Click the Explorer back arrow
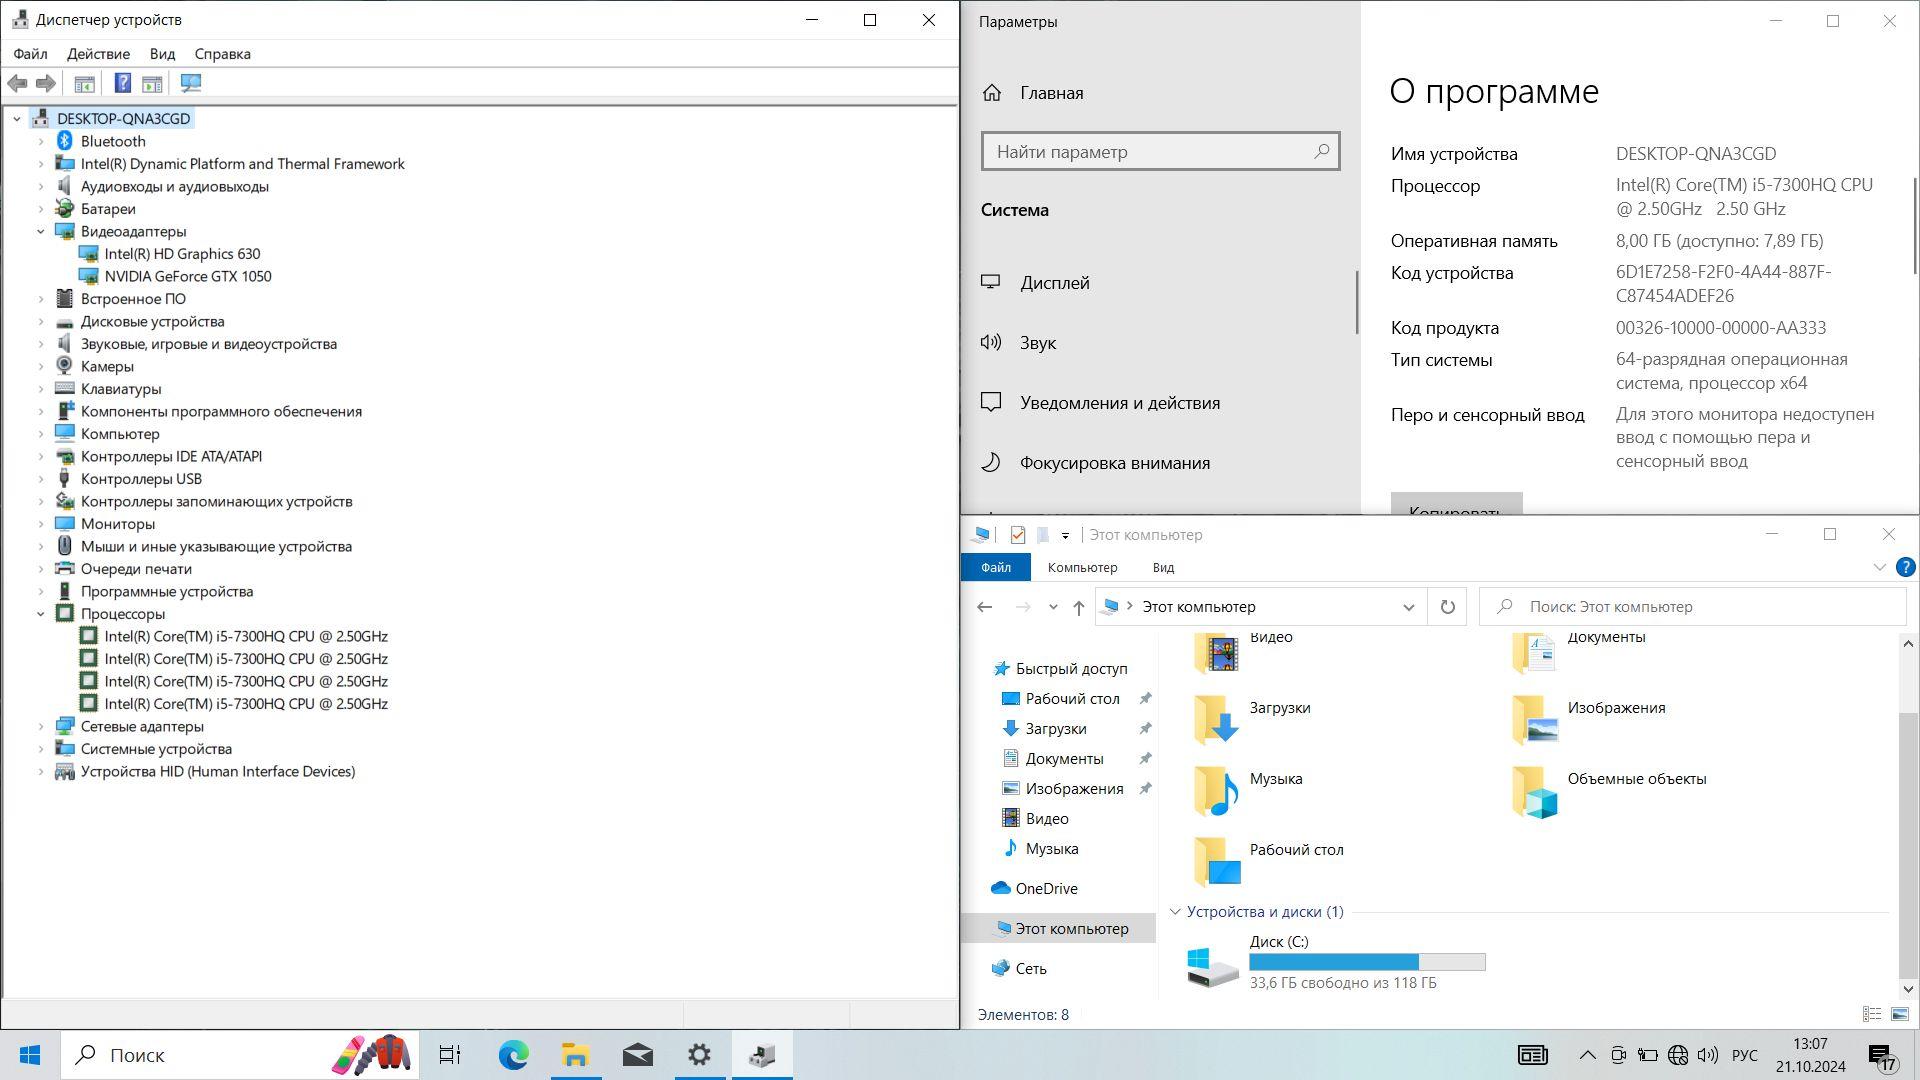 (984, 607)
